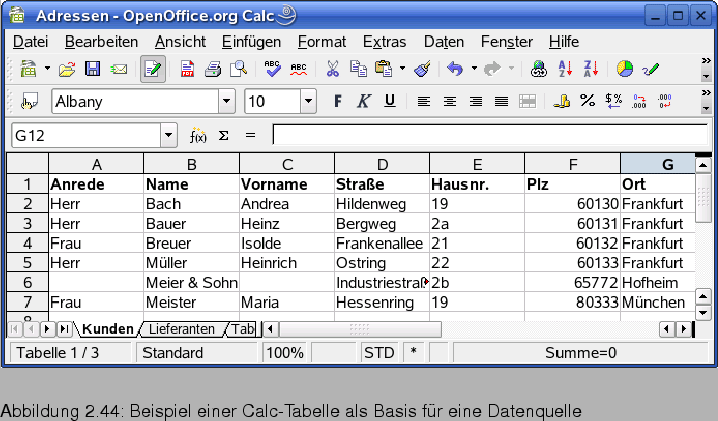Open Undo history dropdown arrow
The width and height of the screenshot is (718, 421).
click(474, 69)
